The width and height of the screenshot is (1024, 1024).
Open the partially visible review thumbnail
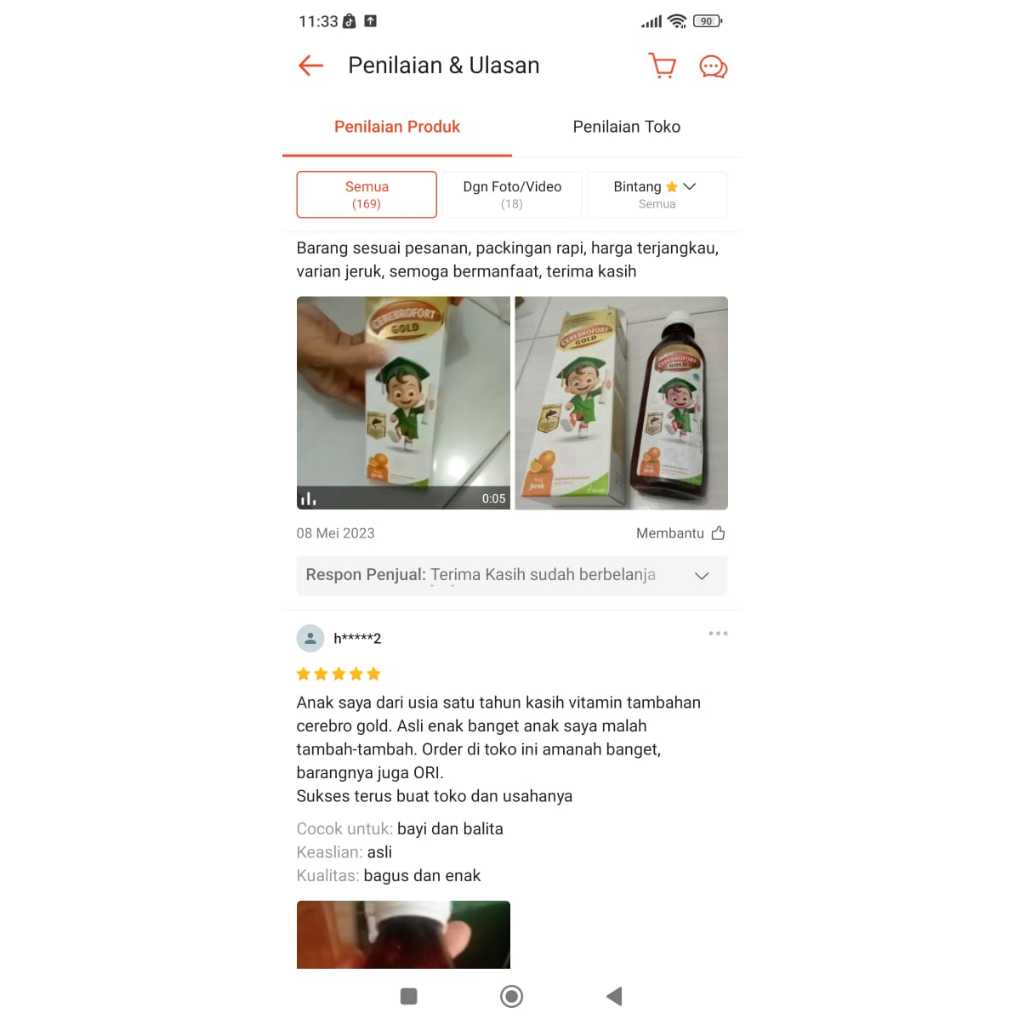pyautogui.click(x=404, y=935)
